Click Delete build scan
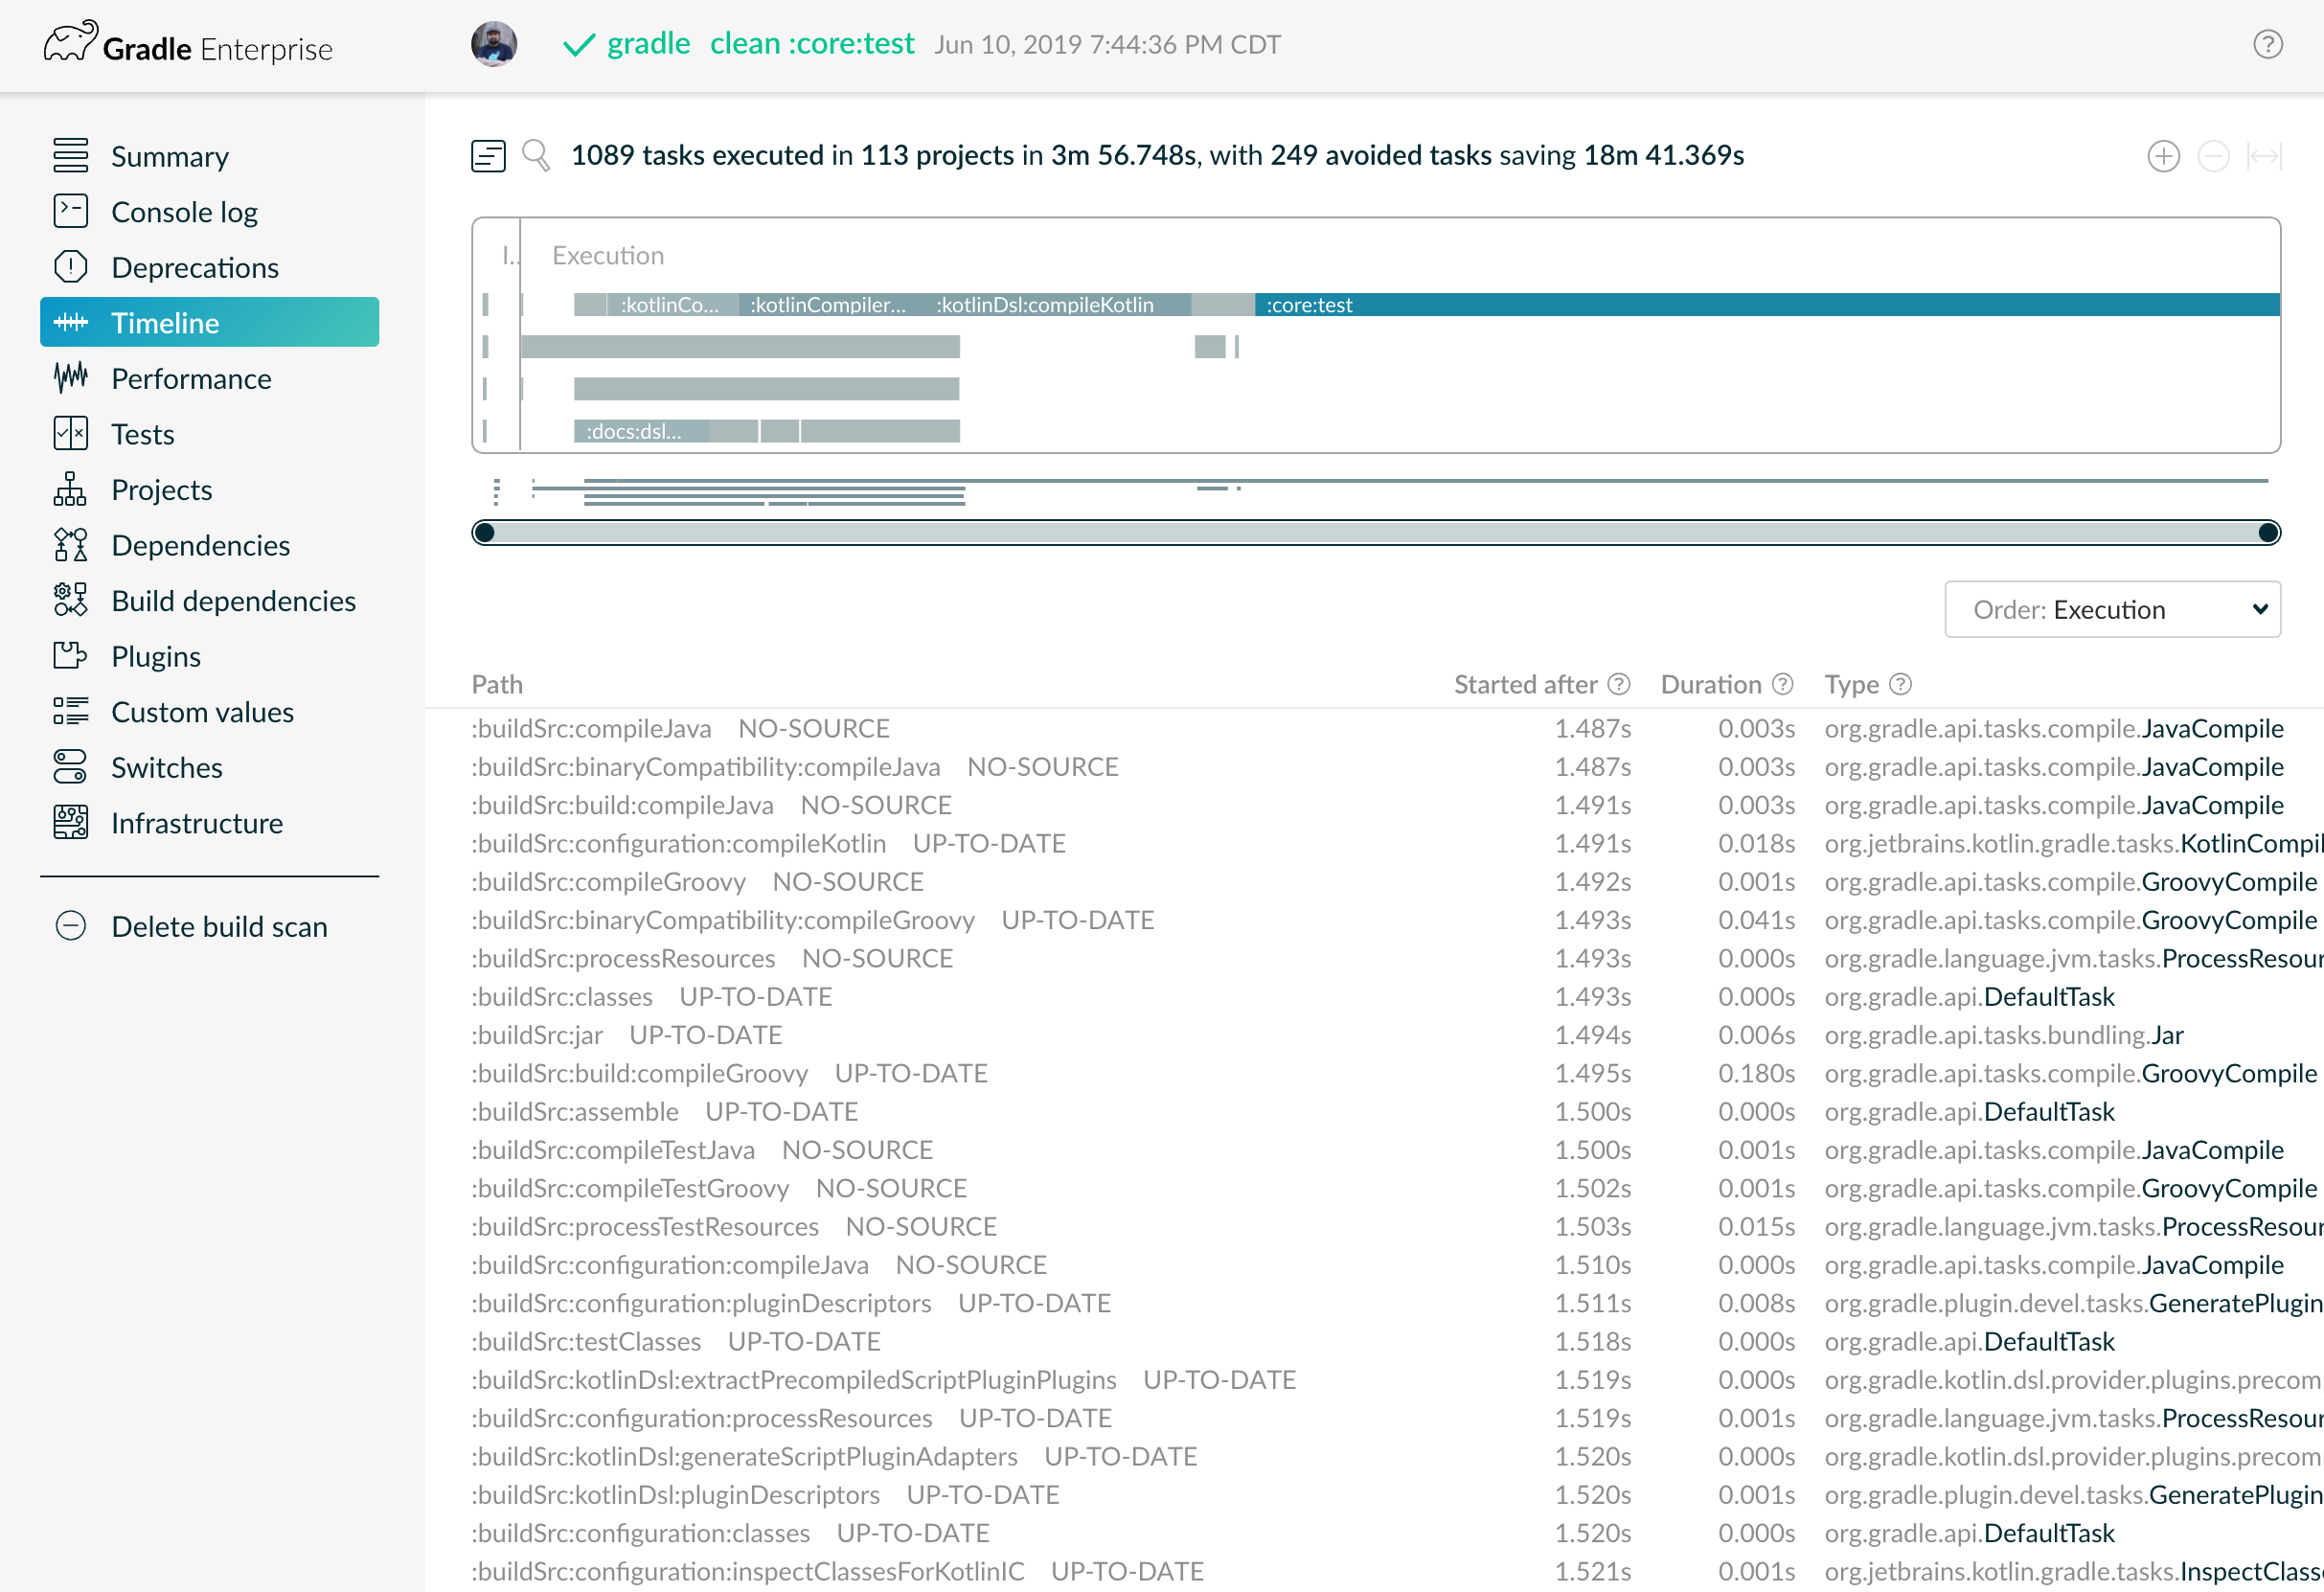 (x=220, y=926)
